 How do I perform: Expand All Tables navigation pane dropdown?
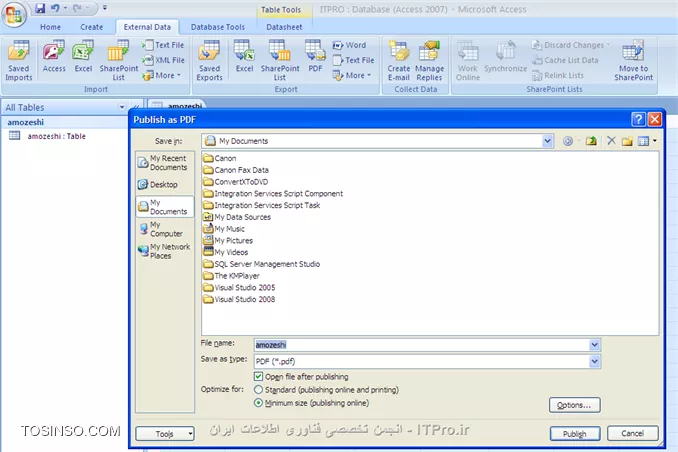pos(122,107)
